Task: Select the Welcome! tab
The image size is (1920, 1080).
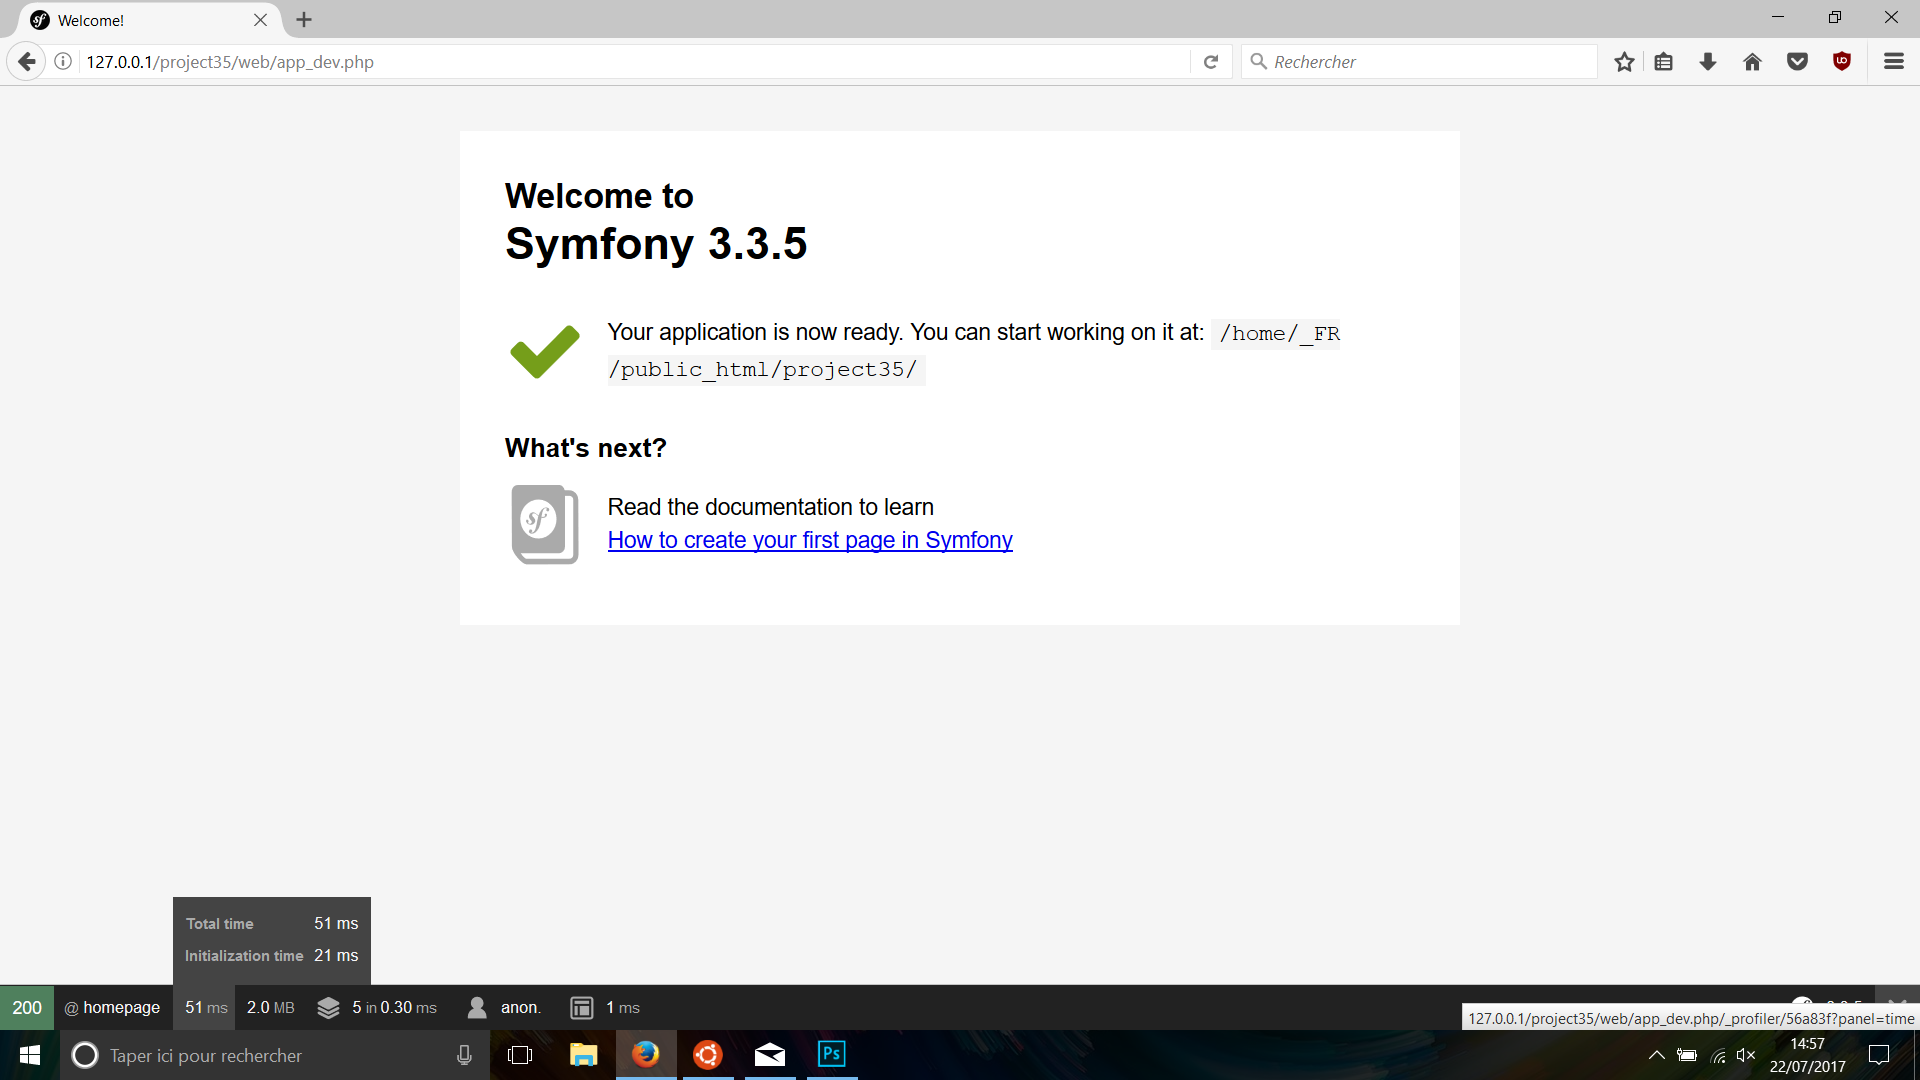Action: (x=140, y=20)
